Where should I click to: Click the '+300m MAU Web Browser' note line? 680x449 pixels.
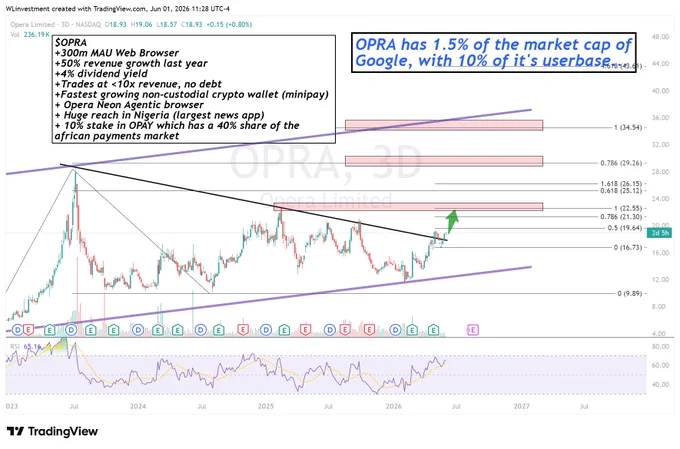click(x=117, y=53)
